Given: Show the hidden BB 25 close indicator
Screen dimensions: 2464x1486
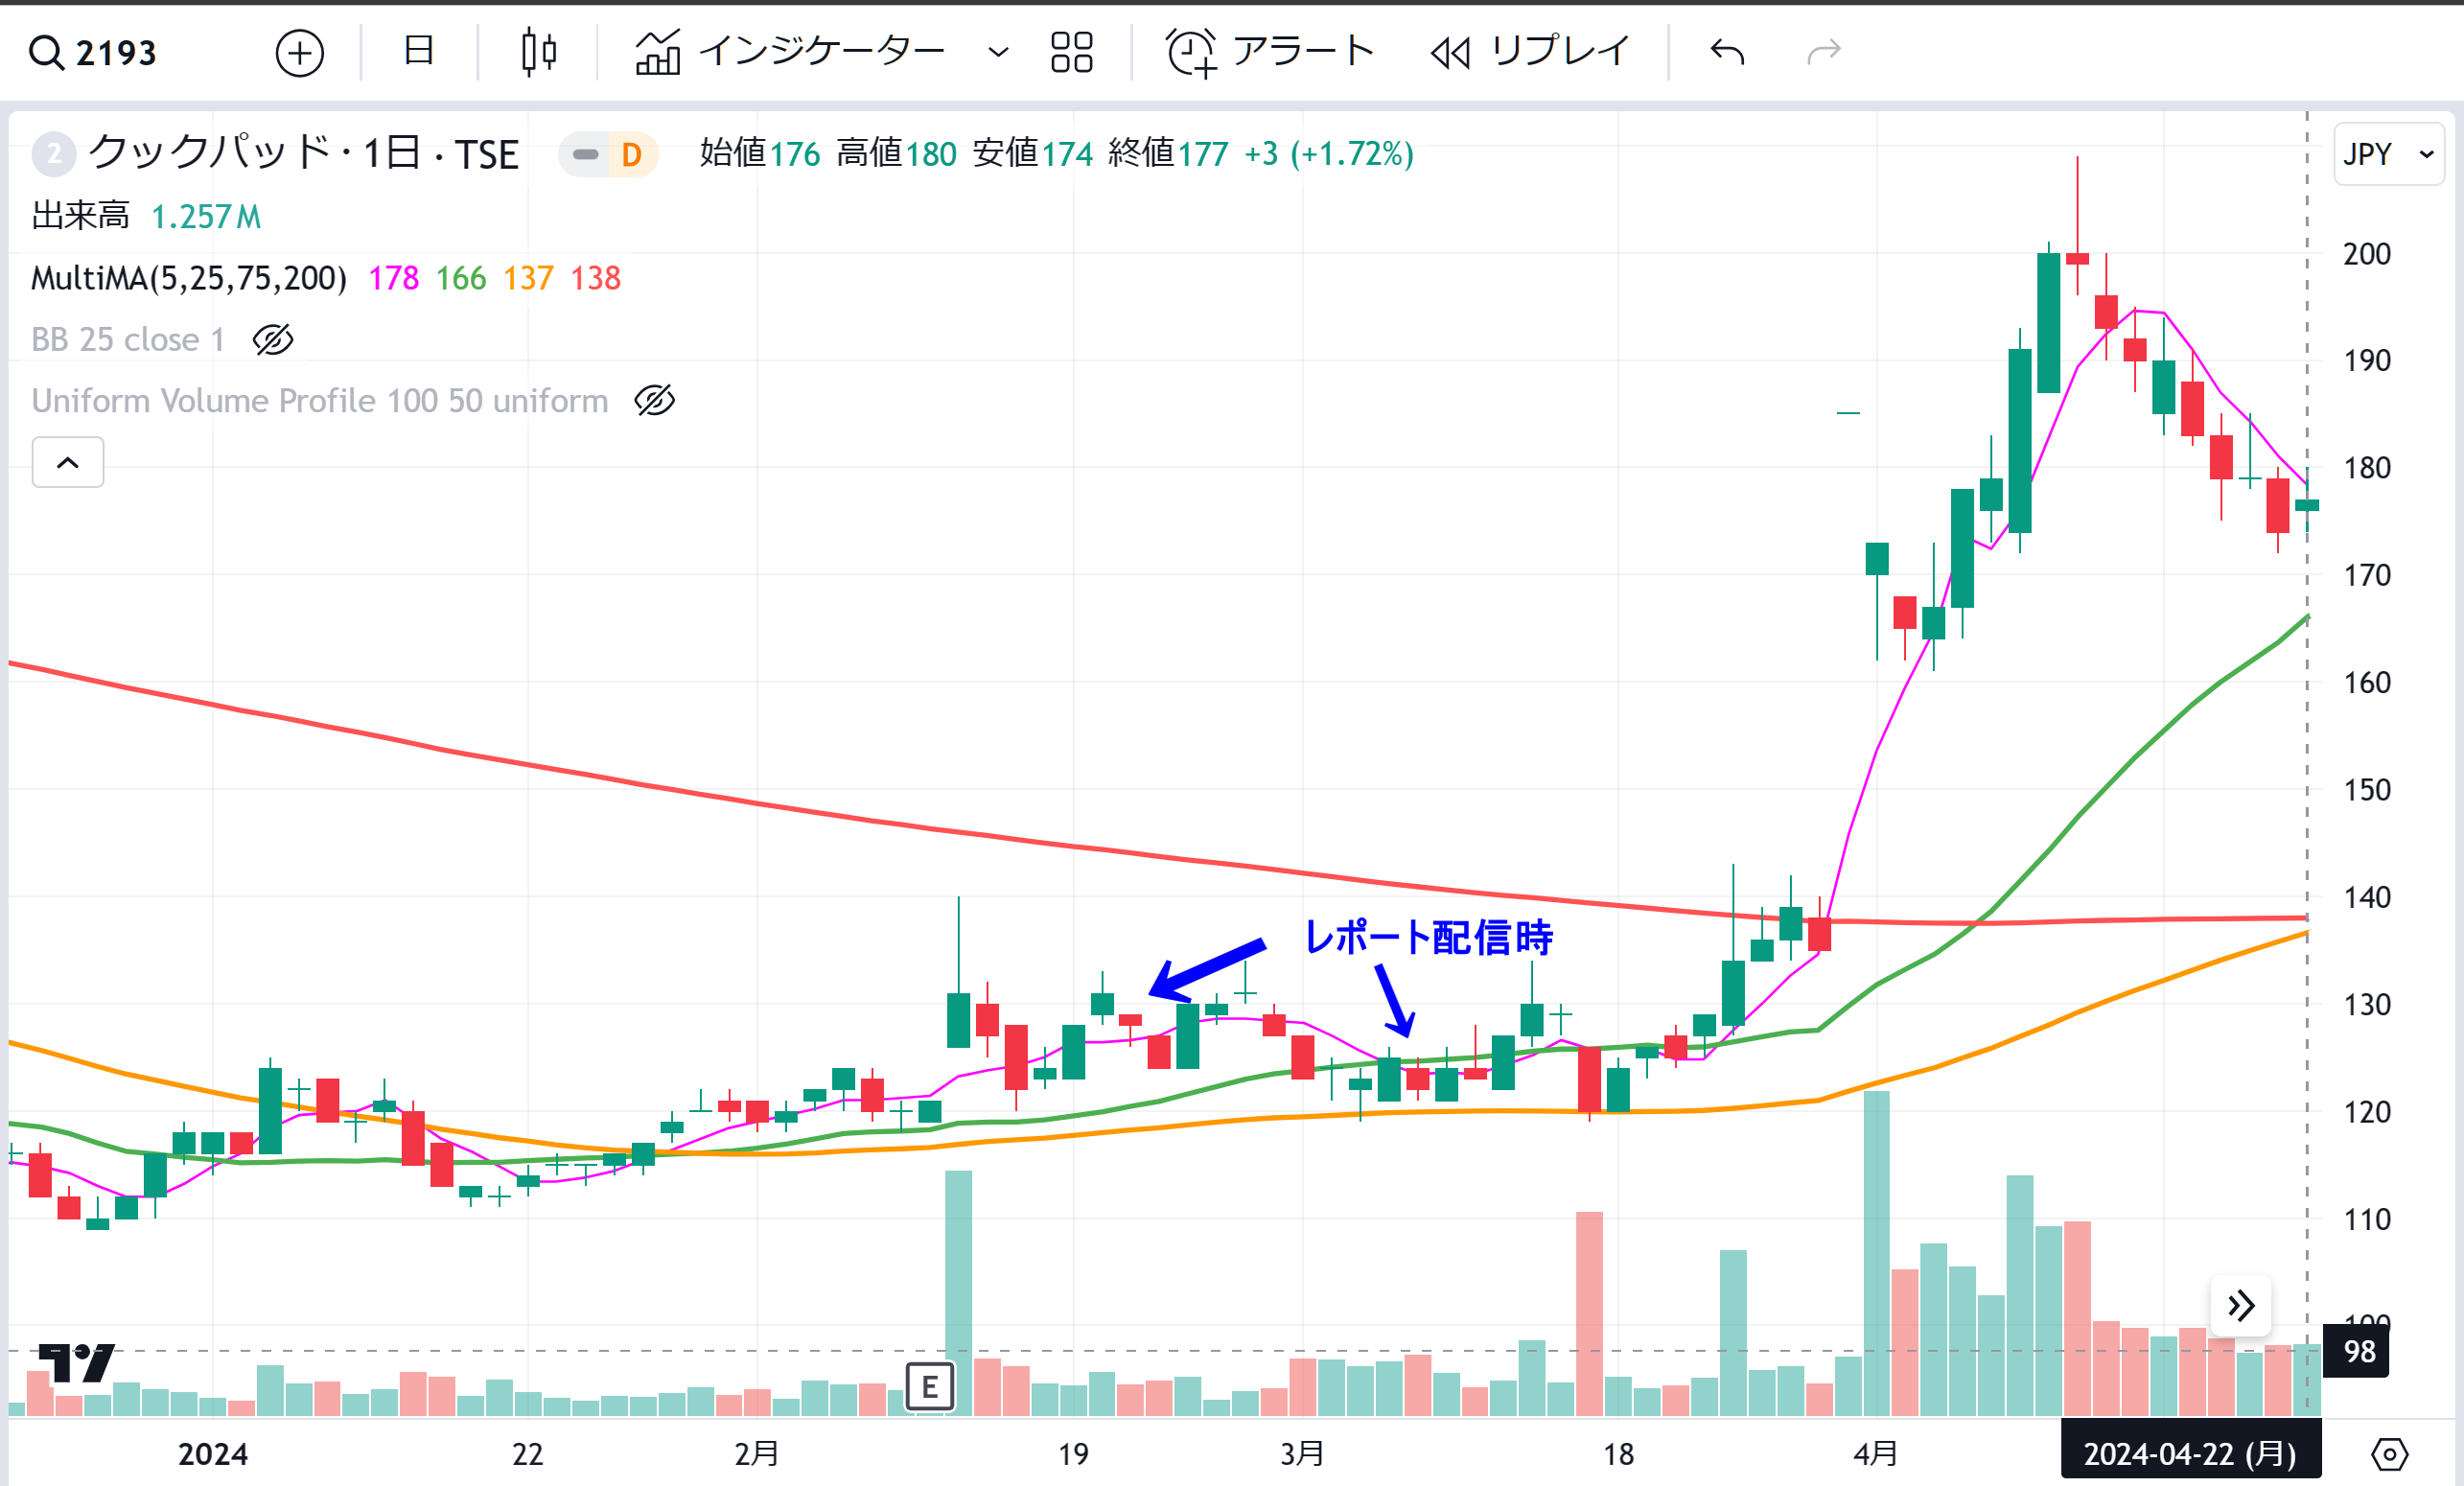Looking at the screenshot, I should (x=273, y=340).
